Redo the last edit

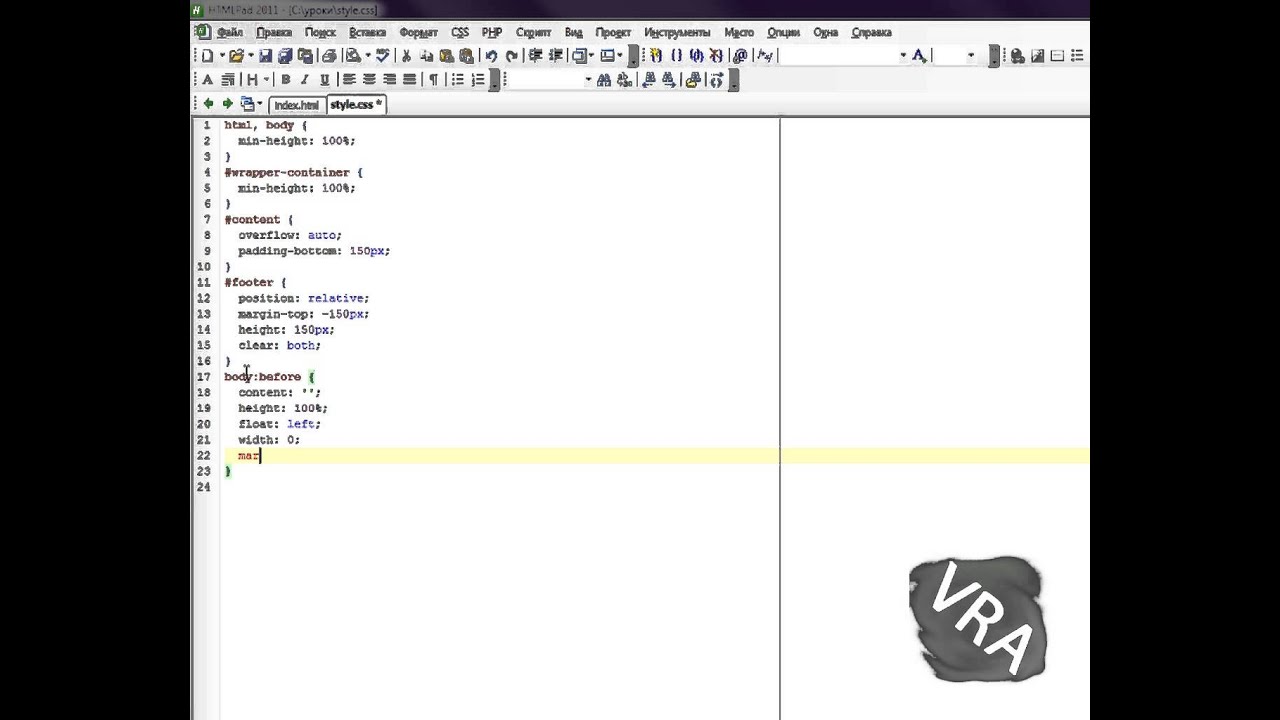(x=511, y=56)
